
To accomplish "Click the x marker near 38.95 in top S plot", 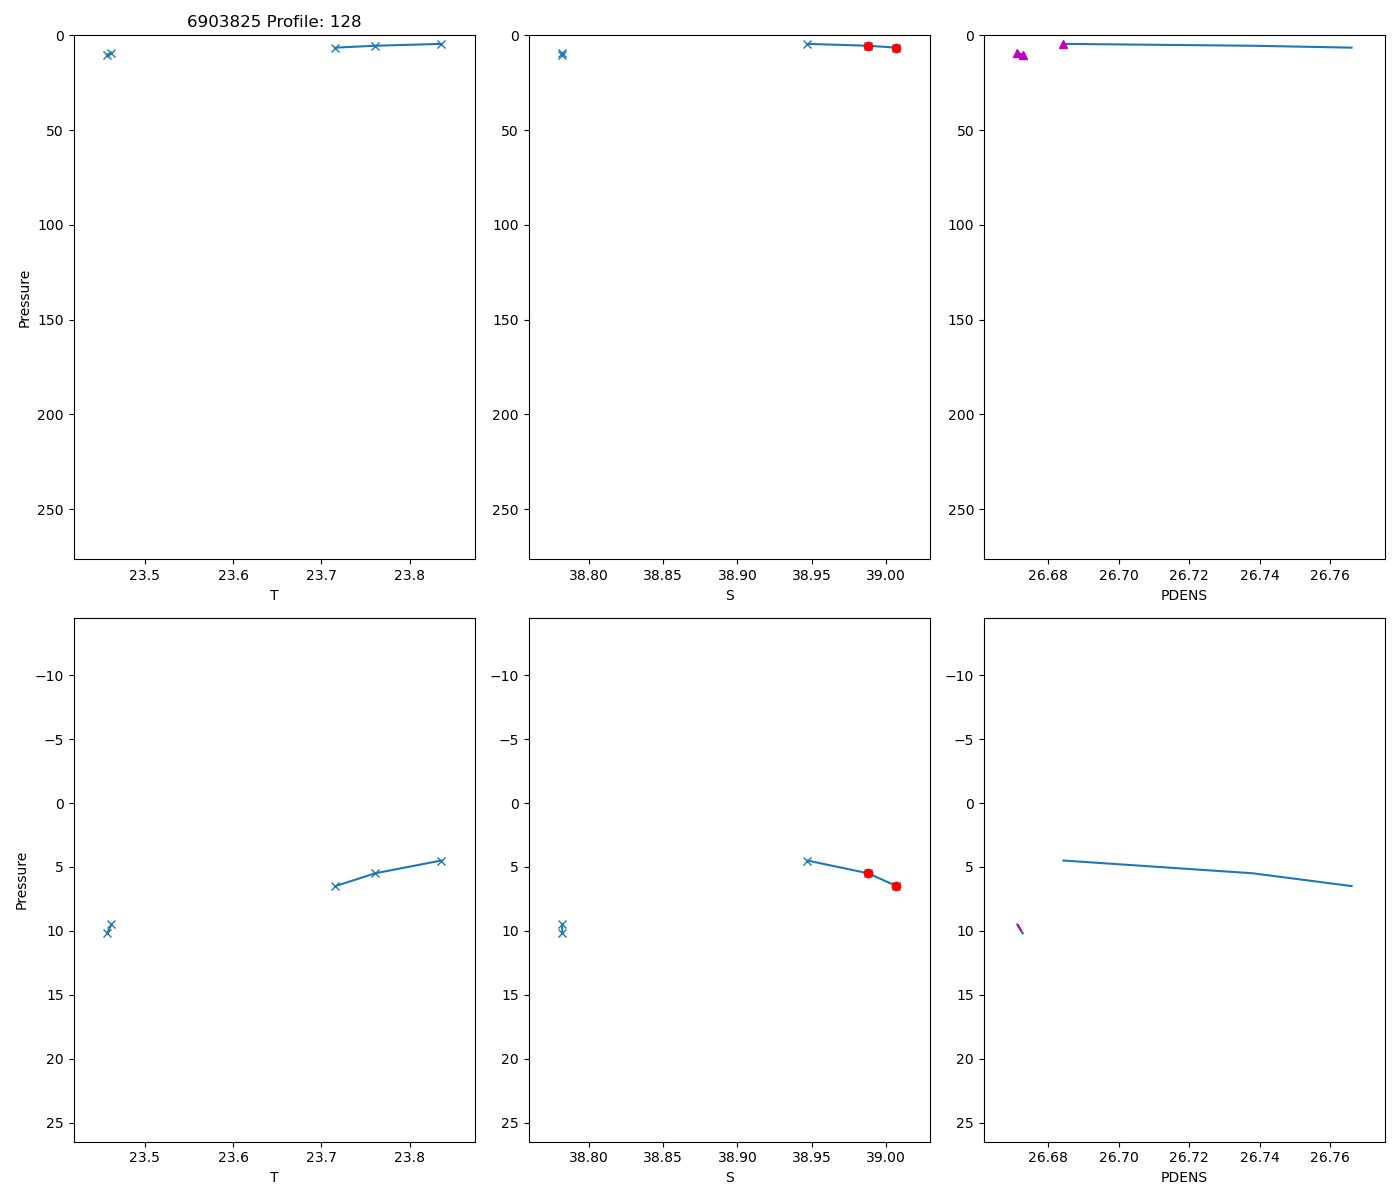I will [807, 44].
